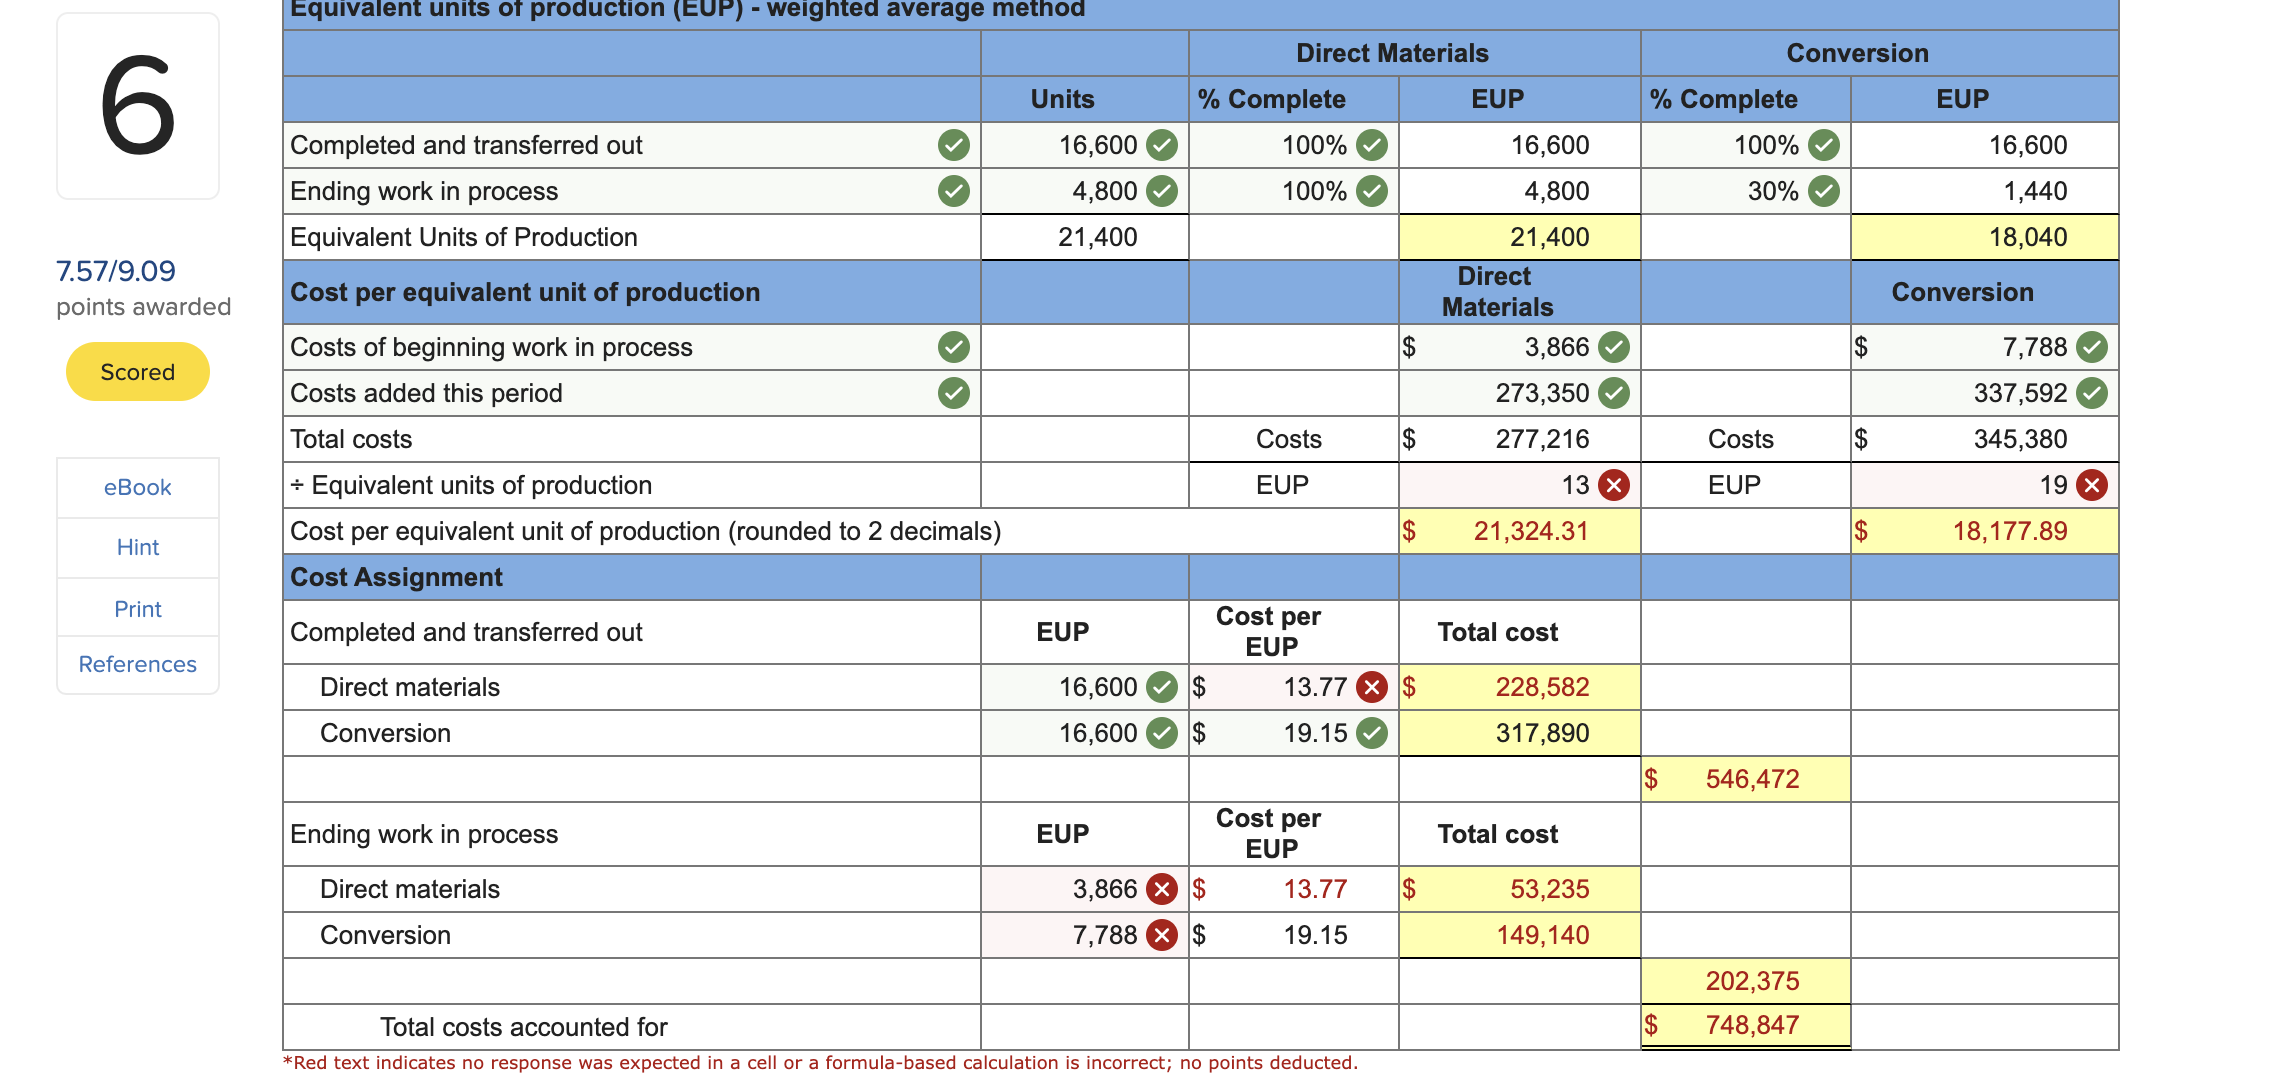Select the yellow Total costs accounted for cell
This screenshot has width=2282, height=1088.
[1745, 1025]
